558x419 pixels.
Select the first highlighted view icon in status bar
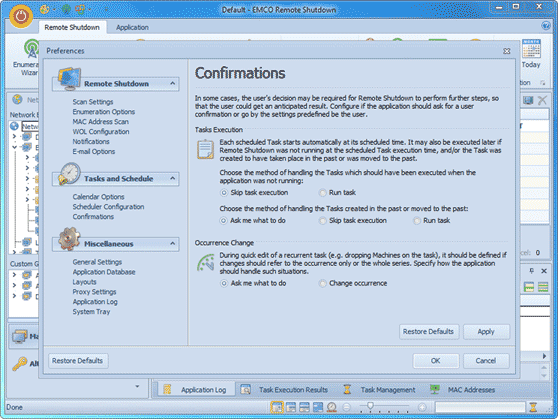(x=277, y=407)
